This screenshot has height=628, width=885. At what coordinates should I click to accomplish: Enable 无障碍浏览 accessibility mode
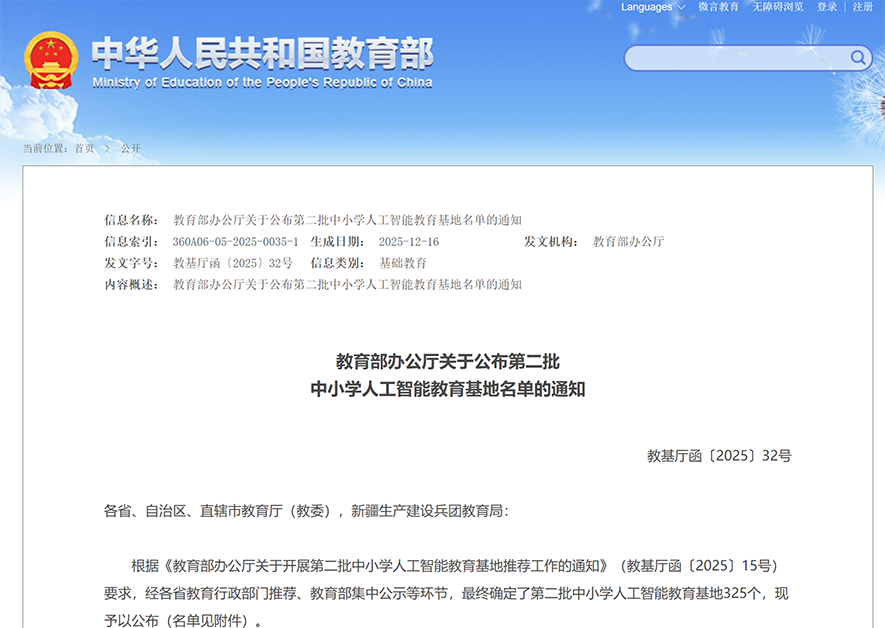point(778,7)
